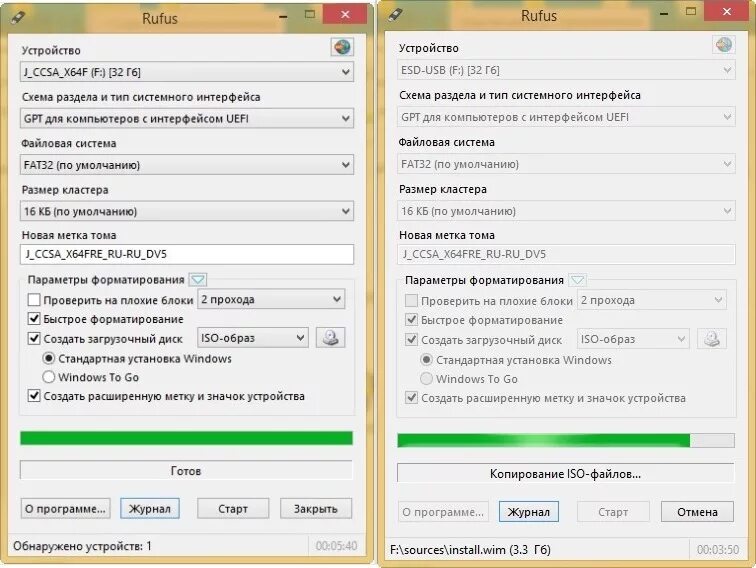The width and height of the screenshot is (756, 568).
Task: Click the language globe icon in left Rufus window
Action: (x=342, y=47)
